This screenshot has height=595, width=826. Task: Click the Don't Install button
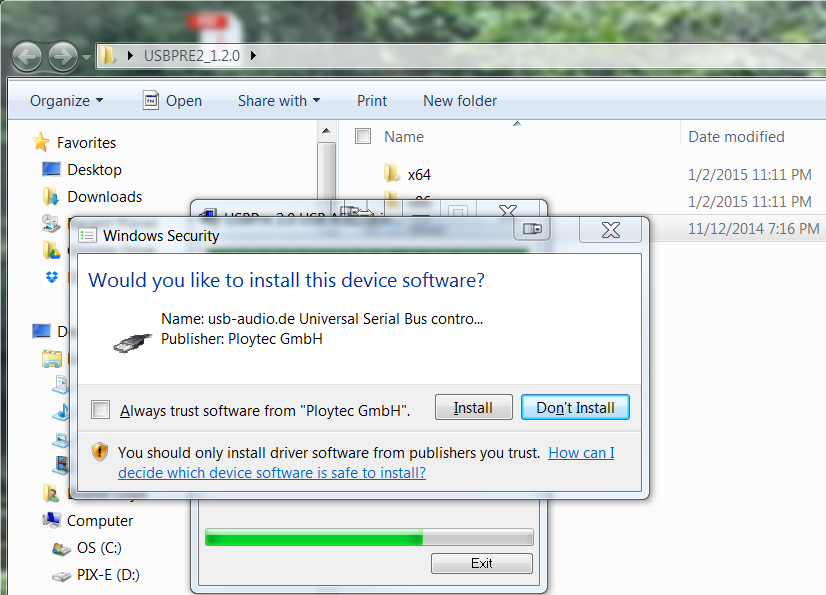click(575, 407)
